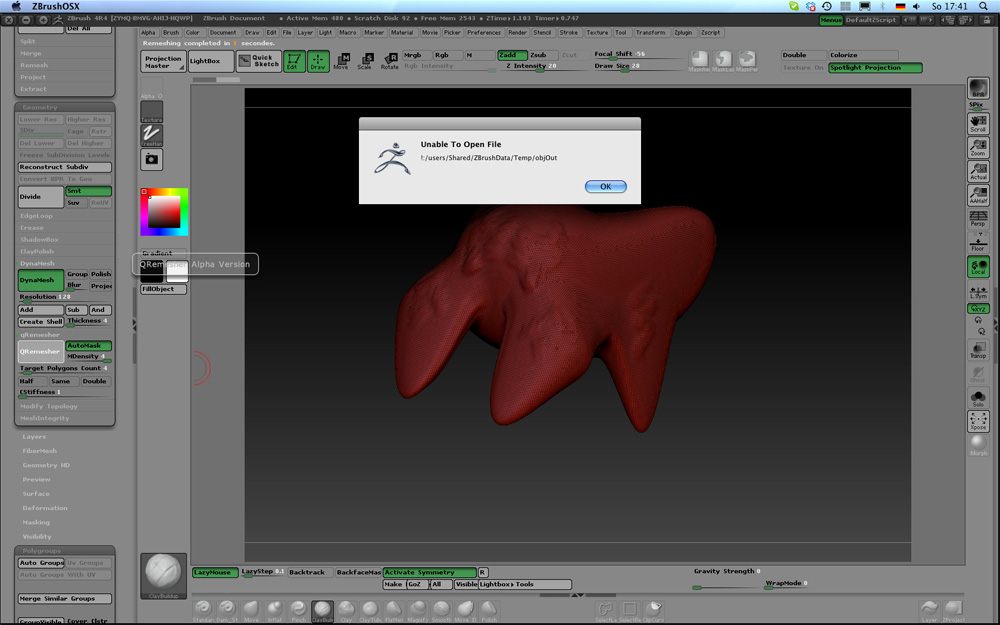This screenshot has width=1000, height=625.
Task: Expand the Preview subpalette
Action: click(x=36, y=480)
